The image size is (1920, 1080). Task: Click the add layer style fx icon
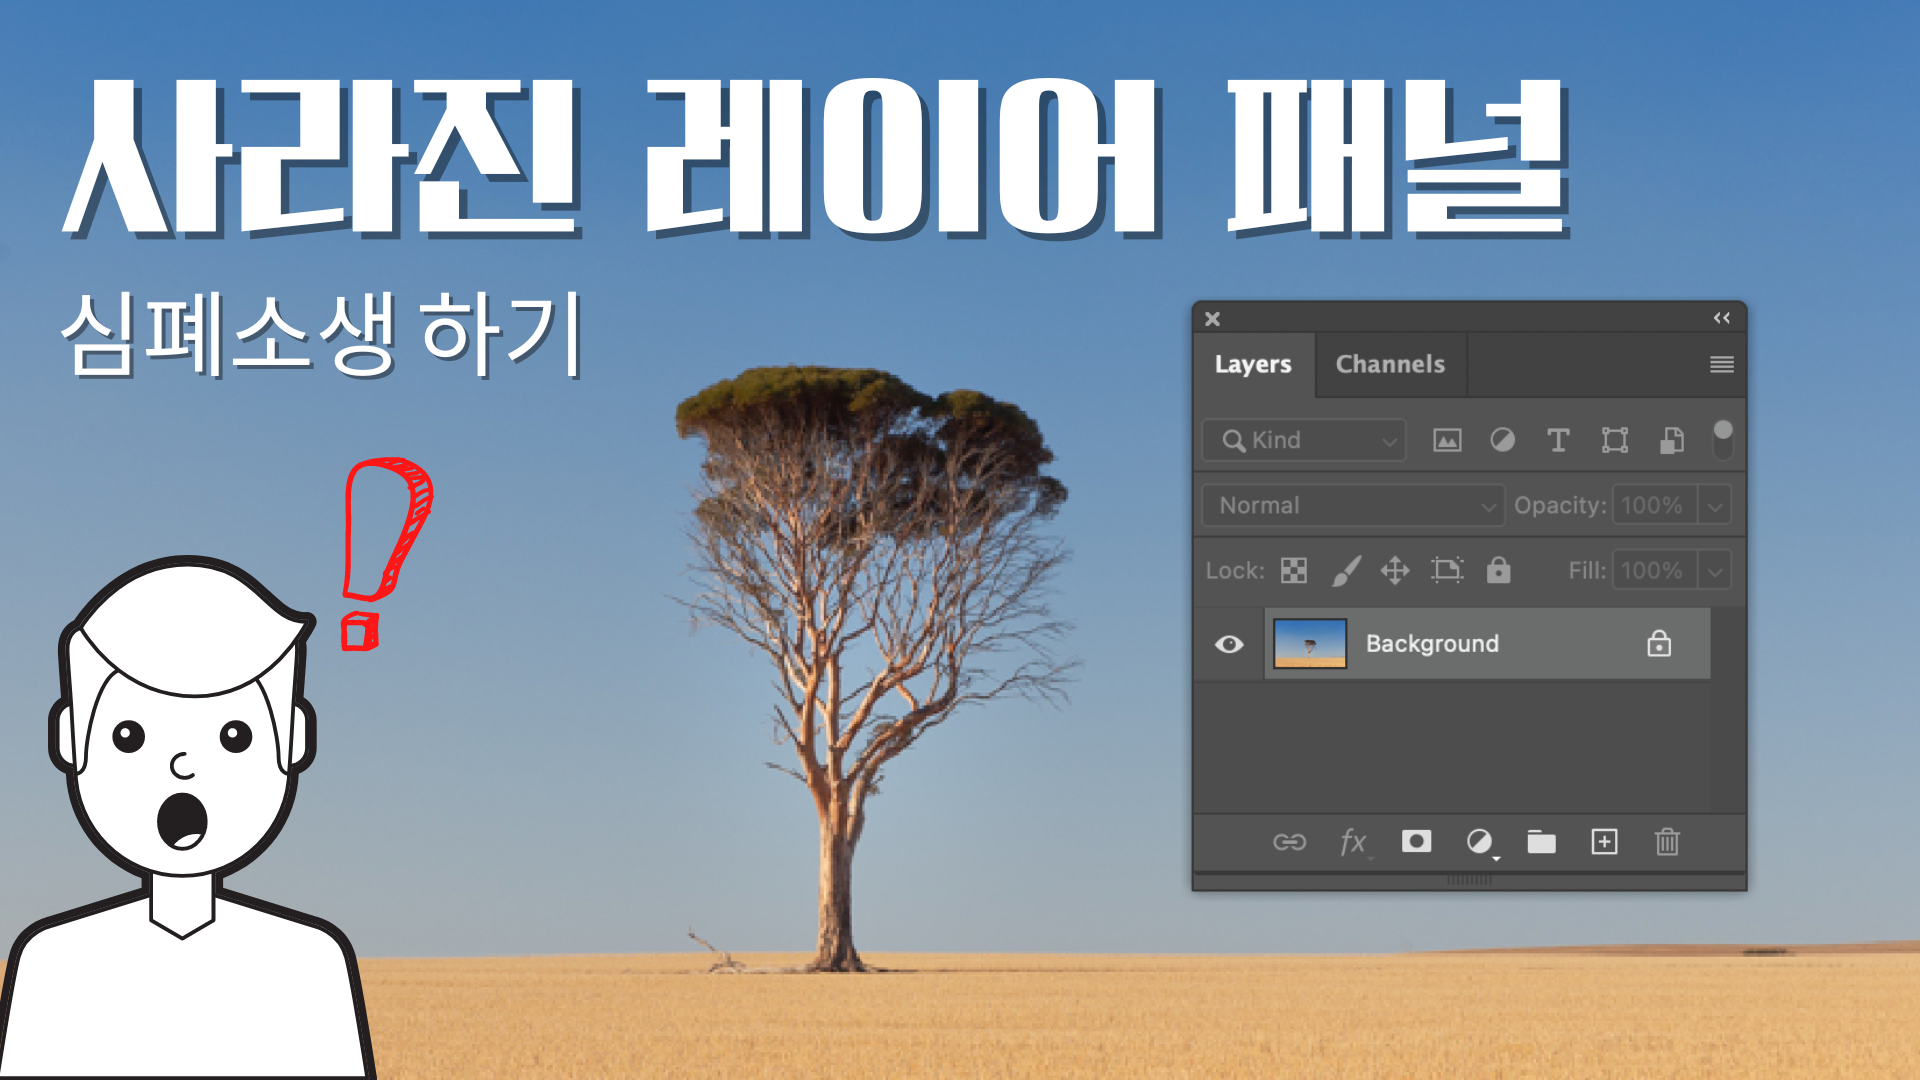(1353, 842)
